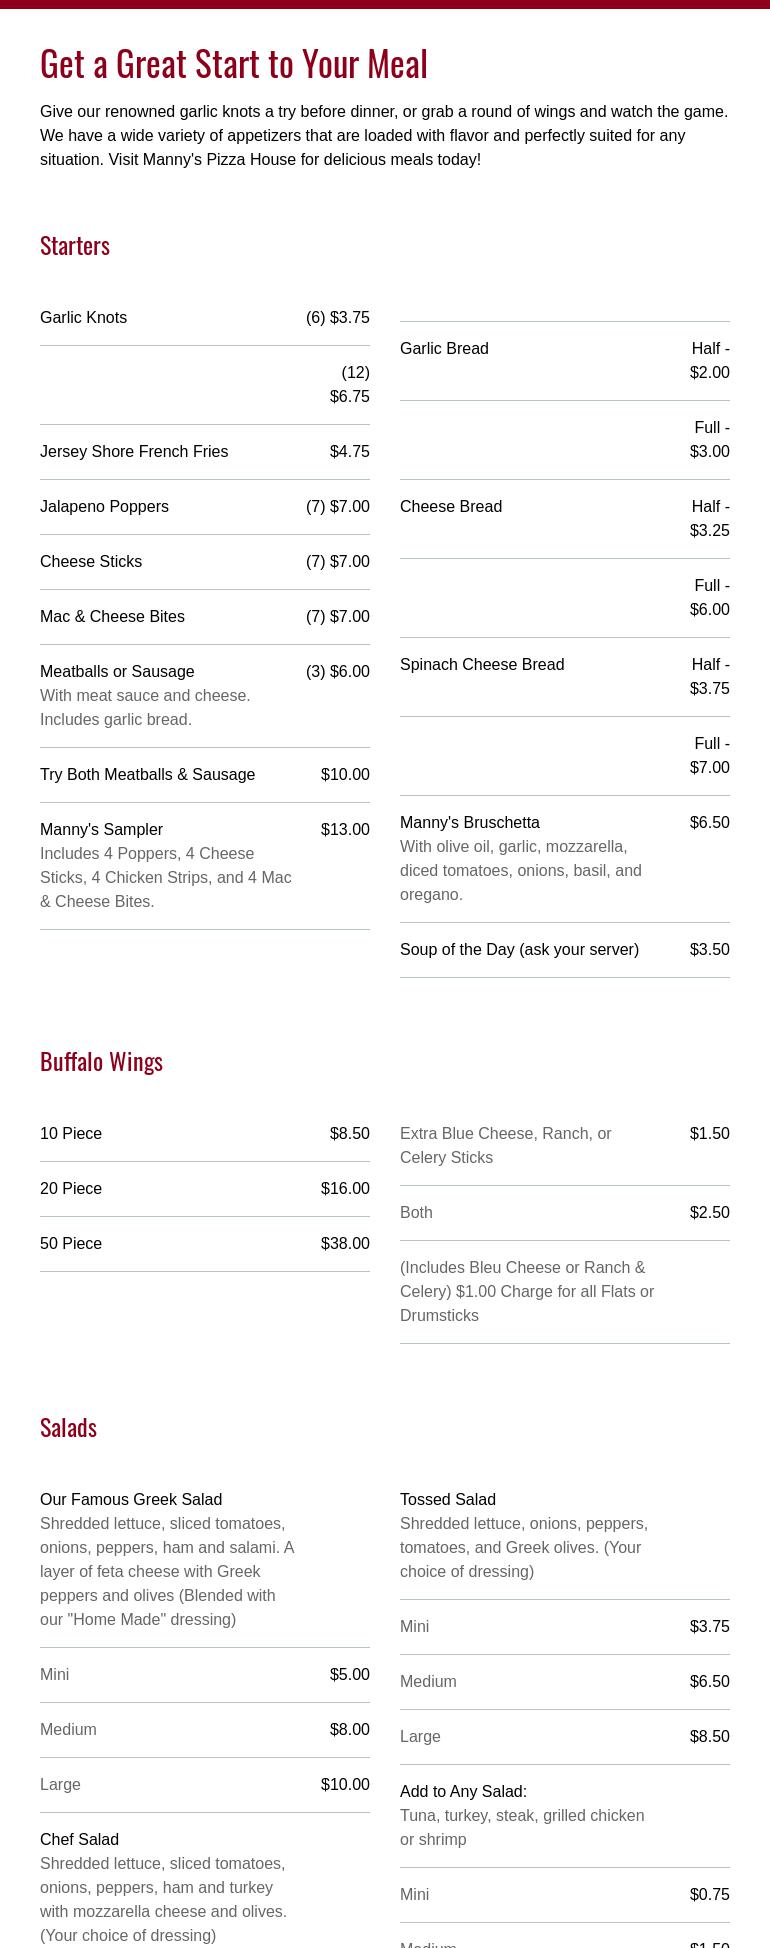Click the Jalapeno Poppers menu item

(x=104, y=507)
